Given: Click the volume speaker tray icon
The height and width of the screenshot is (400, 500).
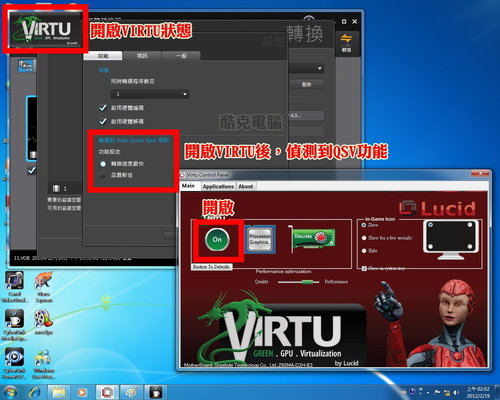Looking at the screenshot, I should tap(456, 393).
